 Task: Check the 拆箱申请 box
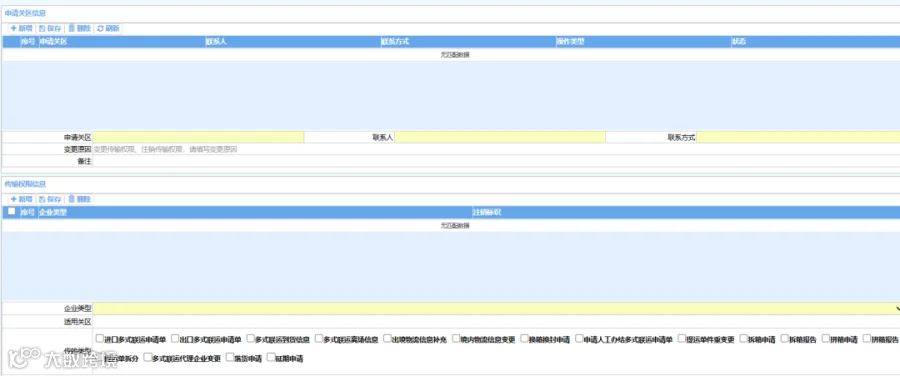pos(743,339)
